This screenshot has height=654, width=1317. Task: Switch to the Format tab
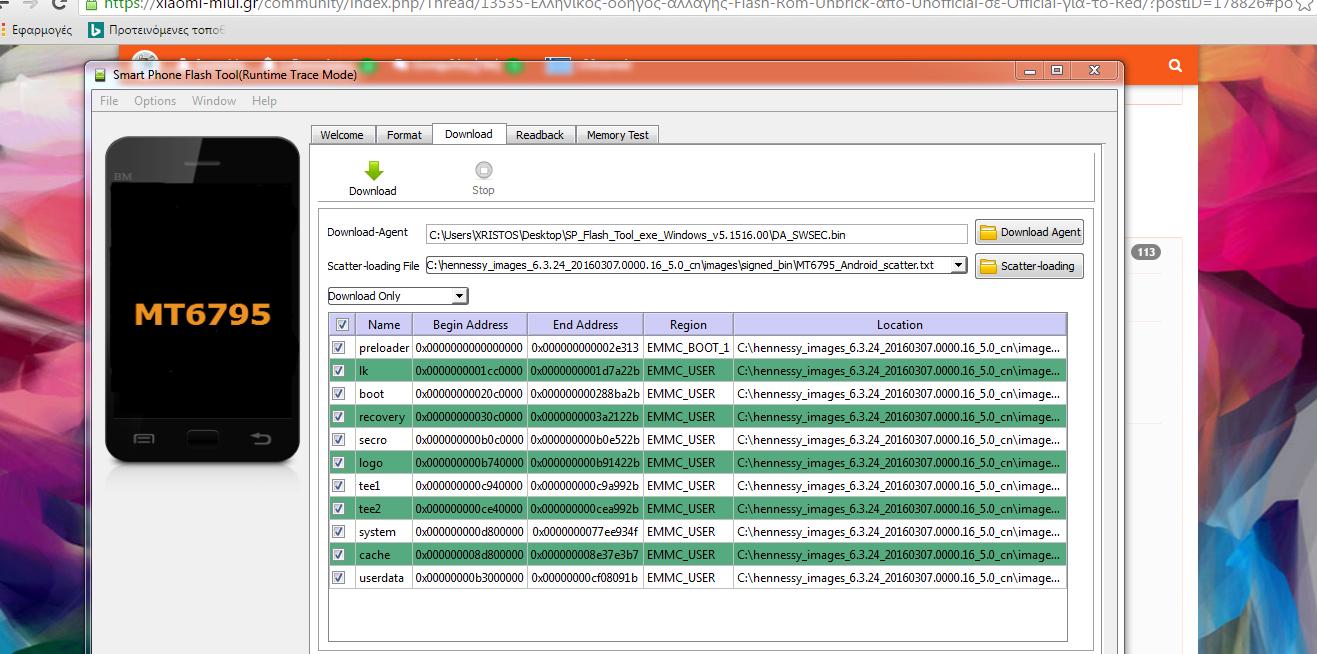[404, 135]
